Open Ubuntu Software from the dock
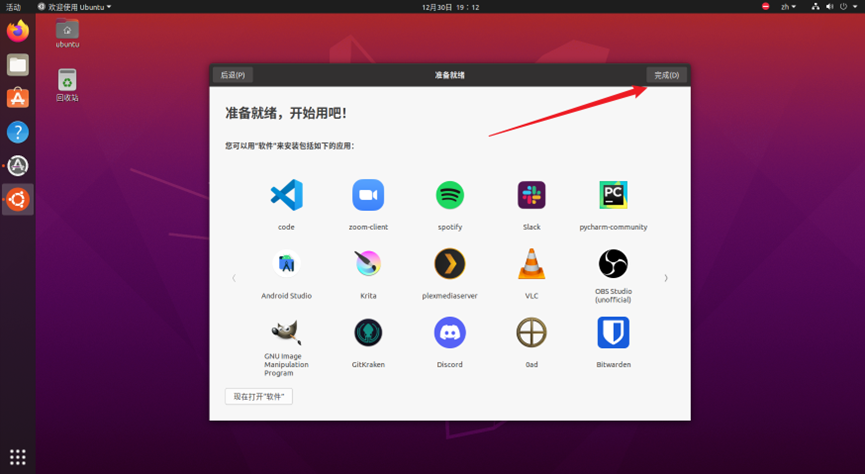Image resolution: width=865 pixels, height=474 pixels. click(x=18, y=98)
